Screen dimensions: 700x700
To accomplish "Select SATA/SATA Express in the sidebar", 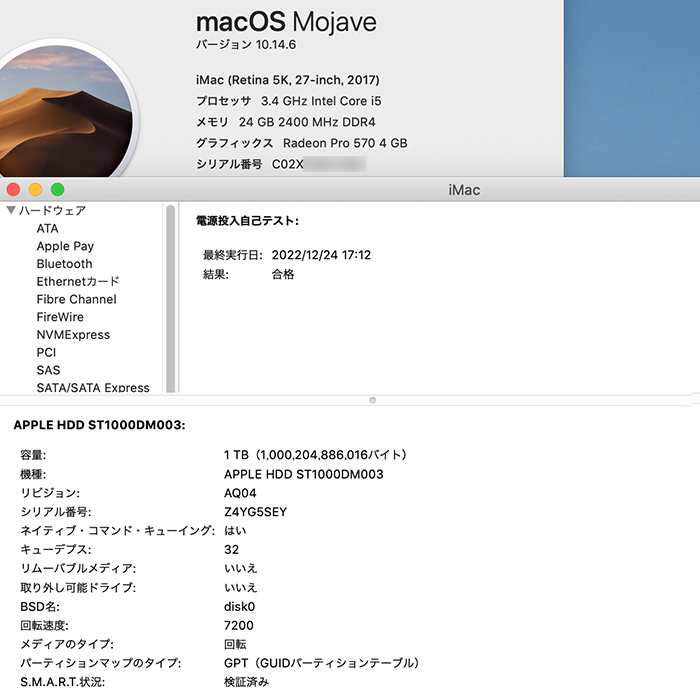I will click(93, 388).
